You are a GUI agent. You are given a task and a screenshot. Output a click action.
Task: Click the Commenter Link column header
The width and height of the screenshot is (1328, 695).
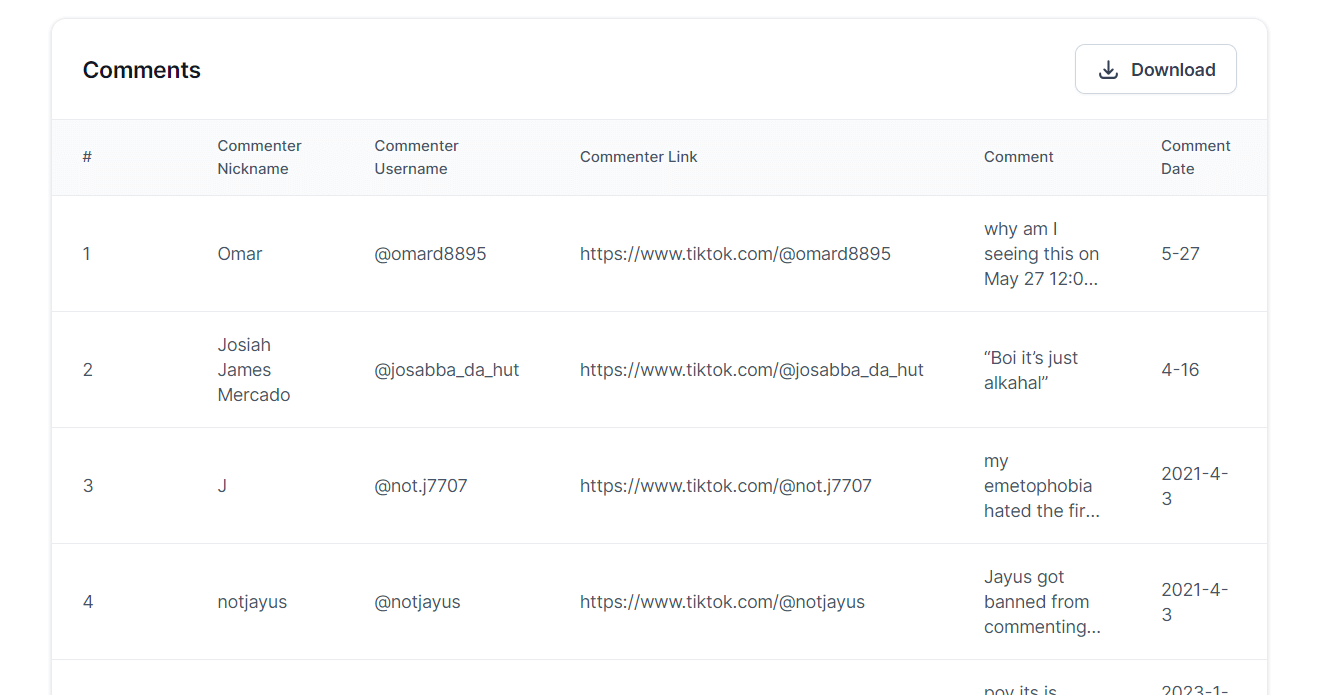638,157
